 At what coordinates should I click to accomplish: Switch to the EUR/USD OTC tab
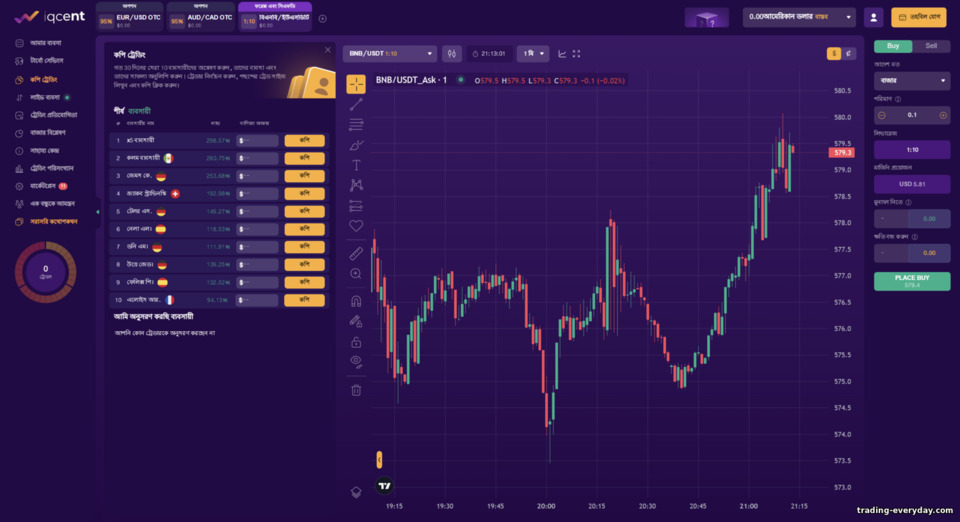[x=131, y=20]
